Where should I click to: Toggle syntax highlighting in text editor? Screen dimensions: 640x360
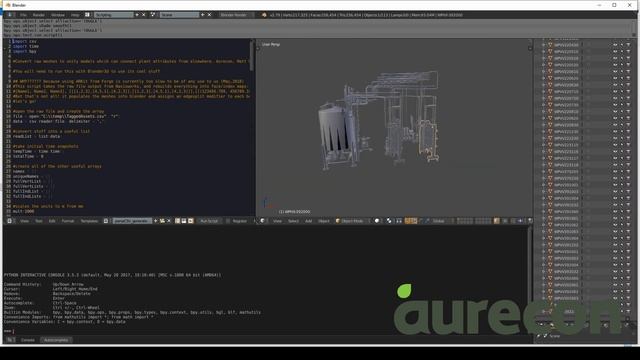coord(191,221)
